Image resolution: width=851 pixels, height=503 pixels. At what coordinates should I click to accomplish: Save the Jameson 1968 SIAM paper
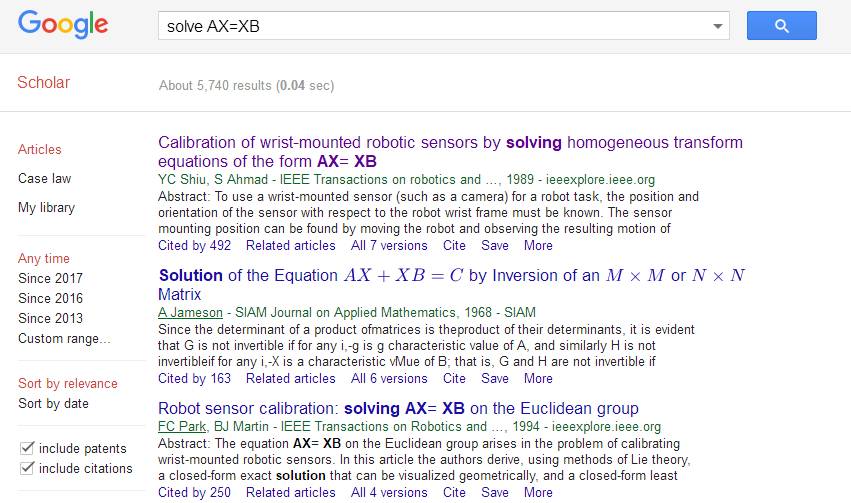point(495,378)
